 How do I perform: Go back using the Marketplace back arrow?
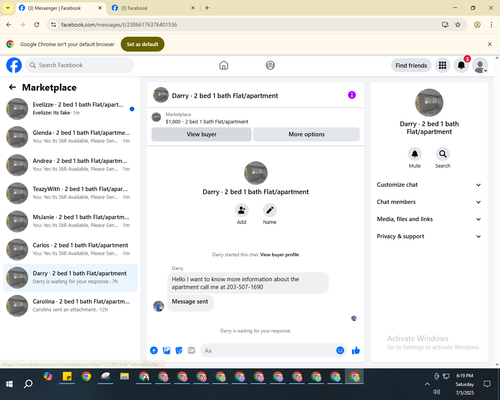[x=12, y=87]
